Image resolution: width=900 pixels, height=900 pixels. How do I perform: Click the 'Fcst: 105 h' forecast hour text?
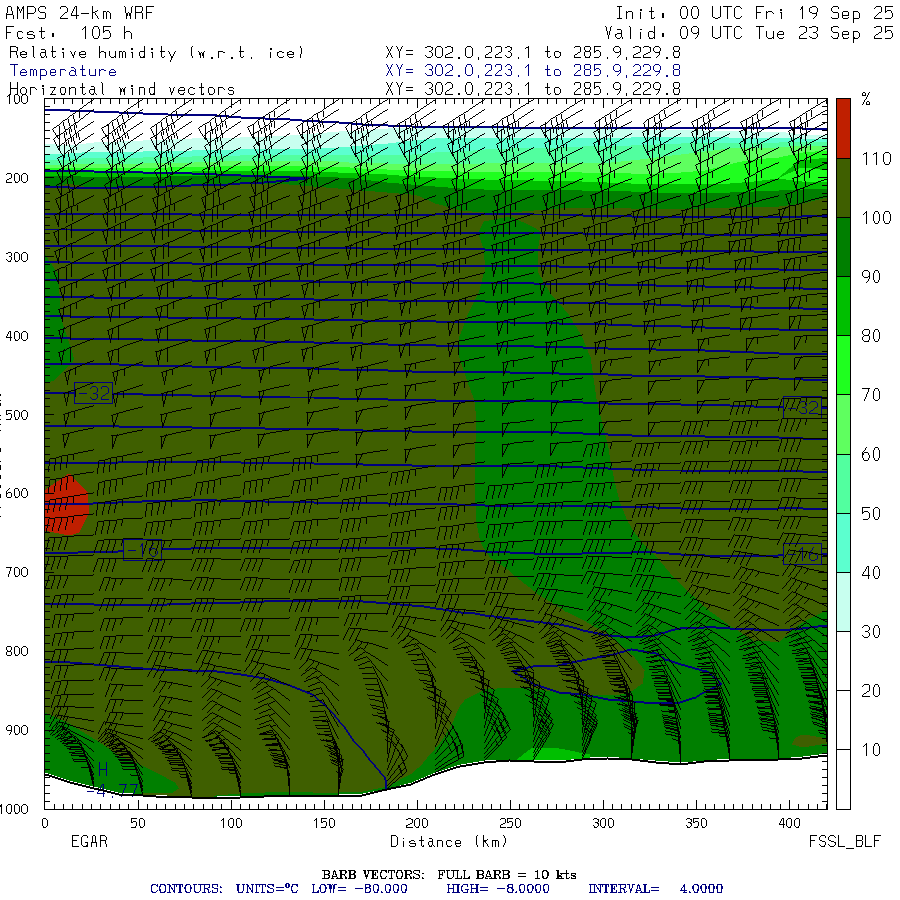click(x=69, y=33)
